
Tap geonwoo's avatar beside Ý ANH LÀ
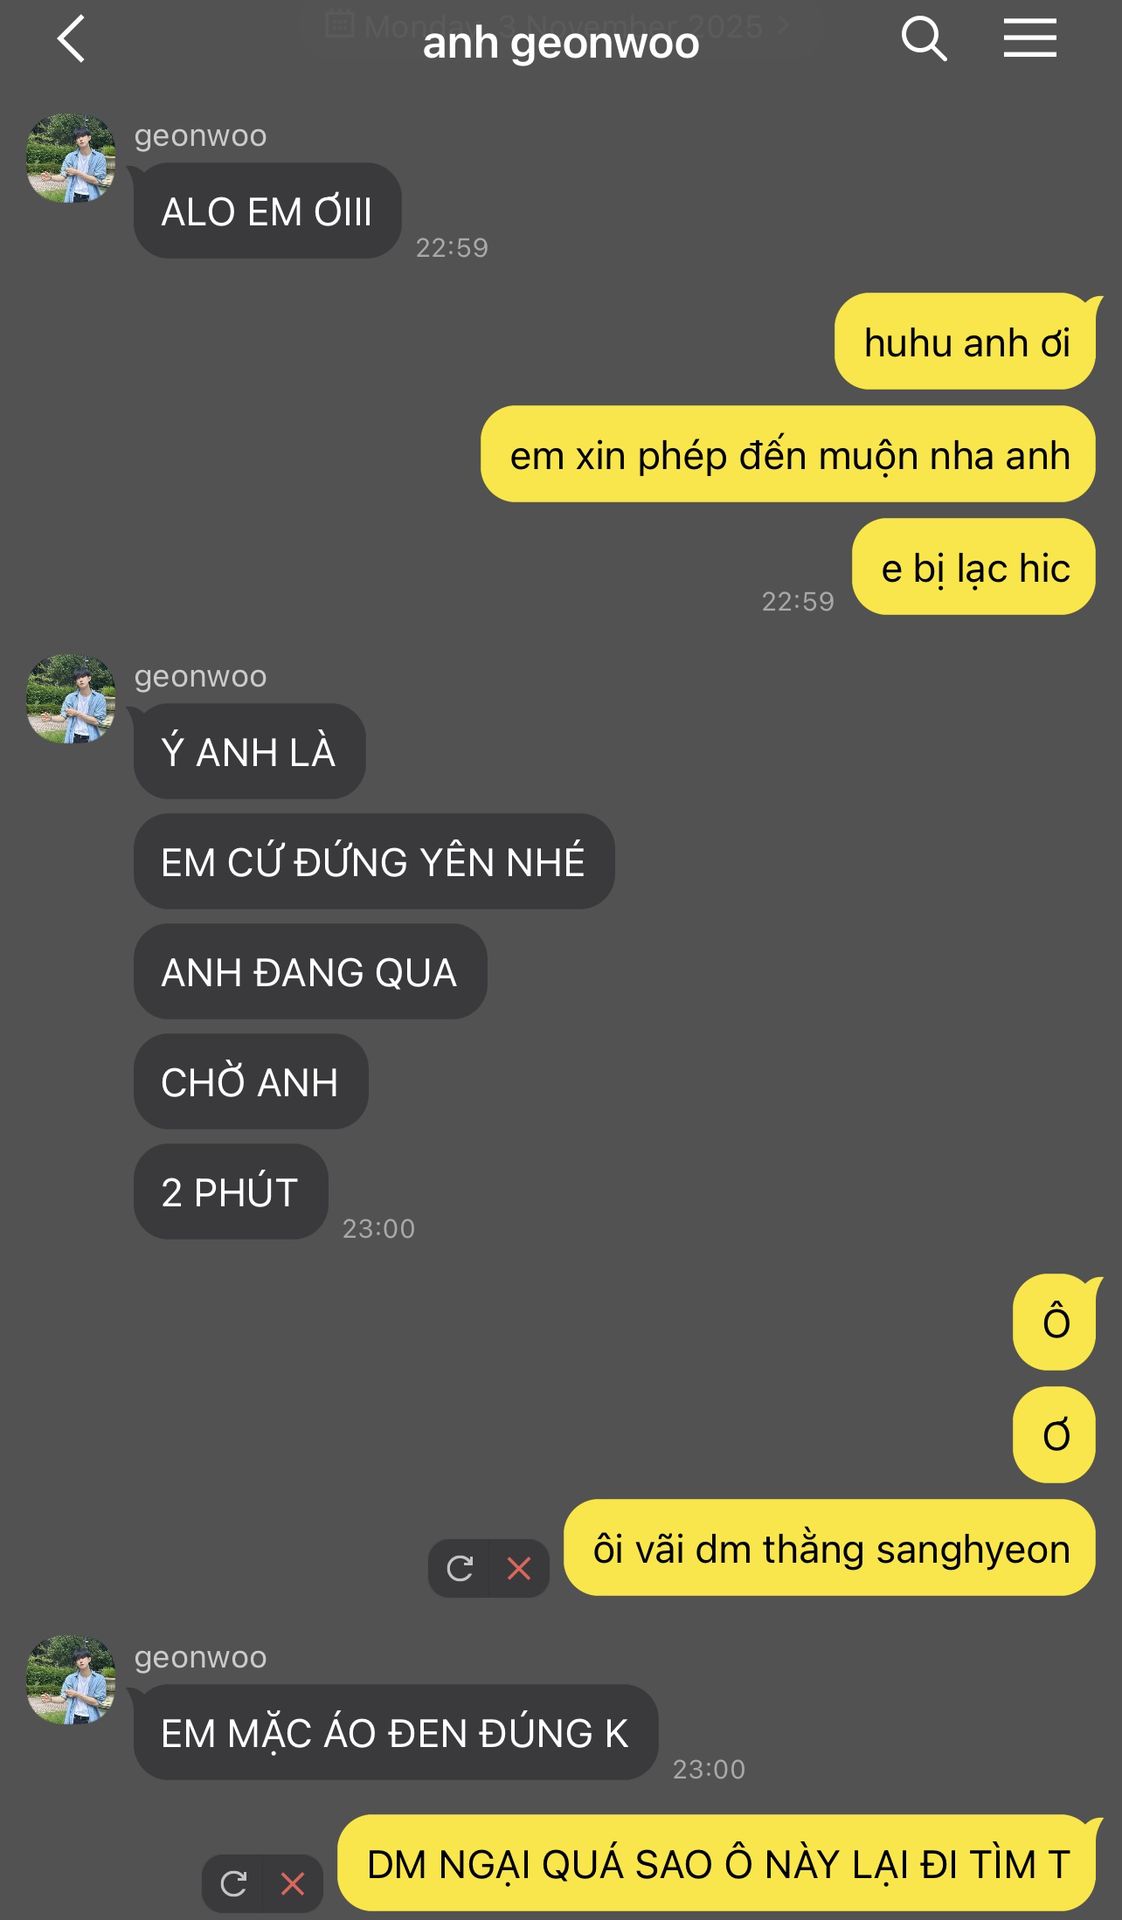(x=70, y=699)
